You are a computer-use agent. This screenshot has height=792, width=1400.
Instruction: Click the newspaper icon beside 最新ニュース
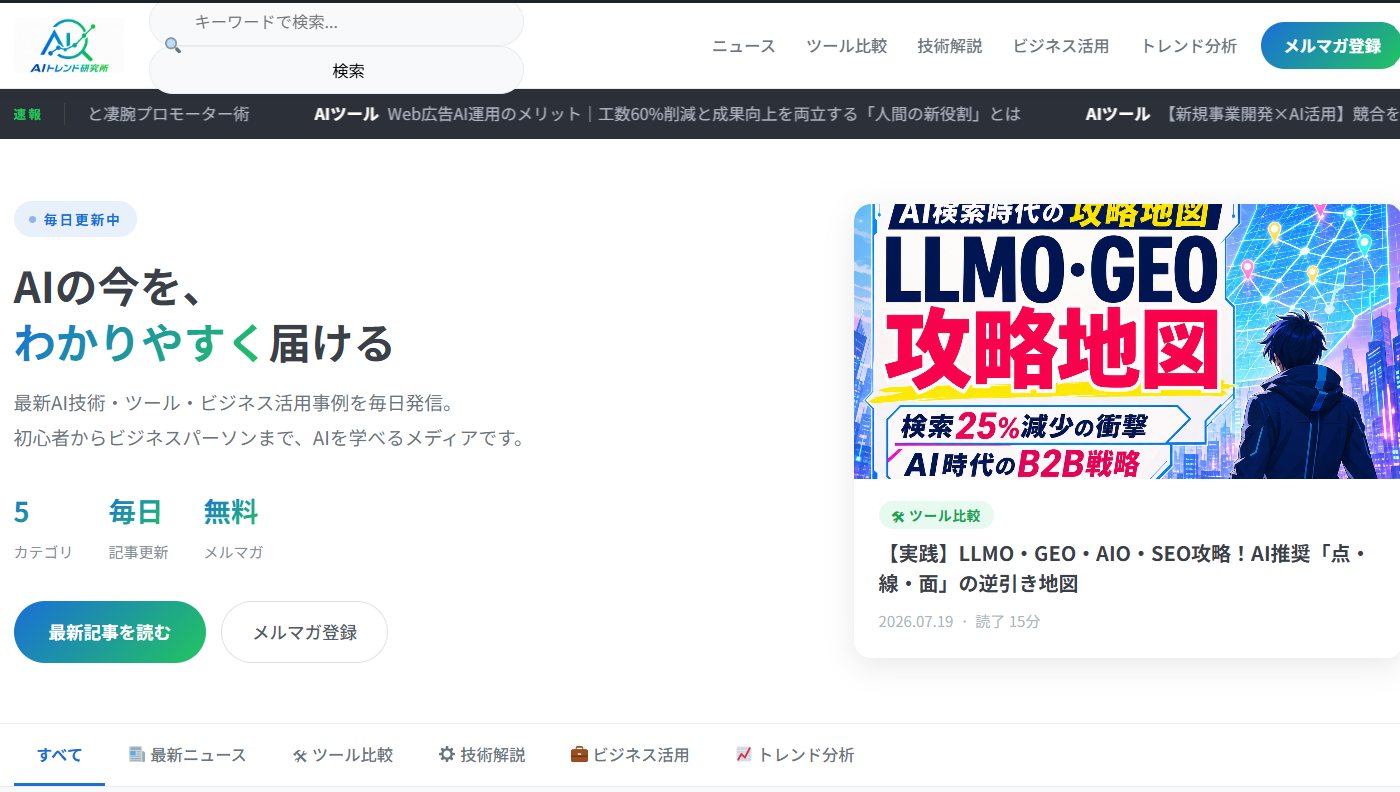[x=137, y=754]
